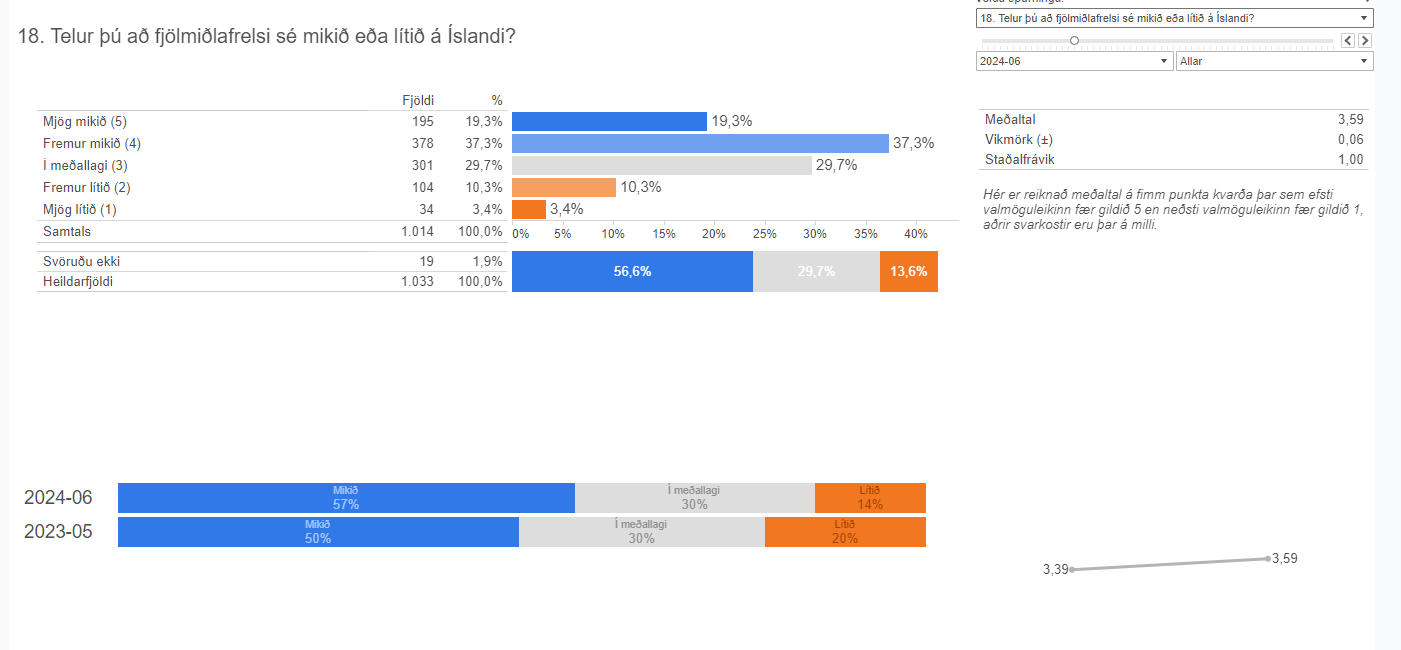Click the Fremur lítið 10,3% bar
Viewport: 1401px width, 650px height.
pyautogui.click(x=563, y=187)
